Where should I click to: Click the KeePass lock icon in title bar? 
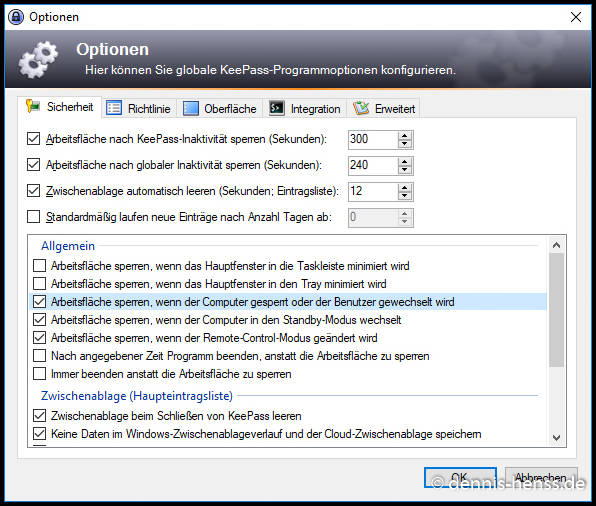16,17
